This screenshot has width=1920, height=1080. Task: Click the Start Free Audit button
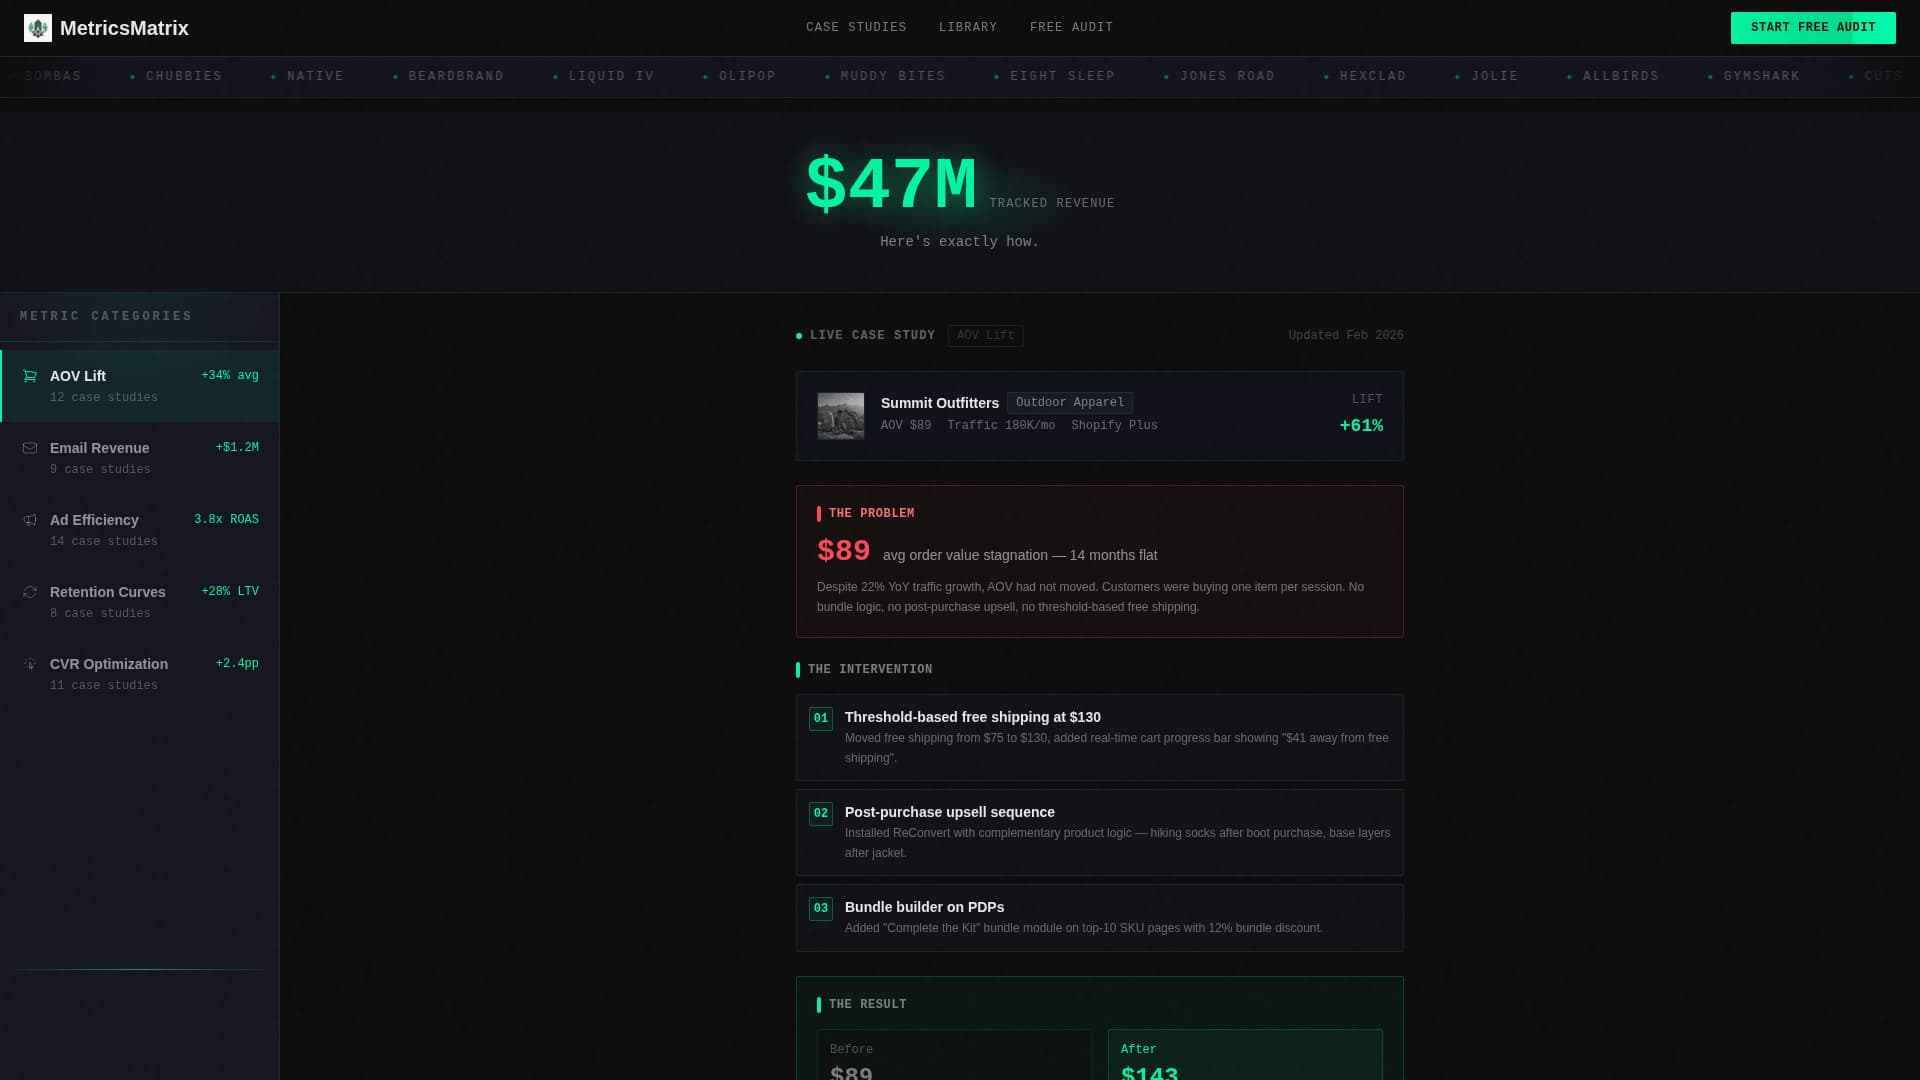click(1813, 28)
